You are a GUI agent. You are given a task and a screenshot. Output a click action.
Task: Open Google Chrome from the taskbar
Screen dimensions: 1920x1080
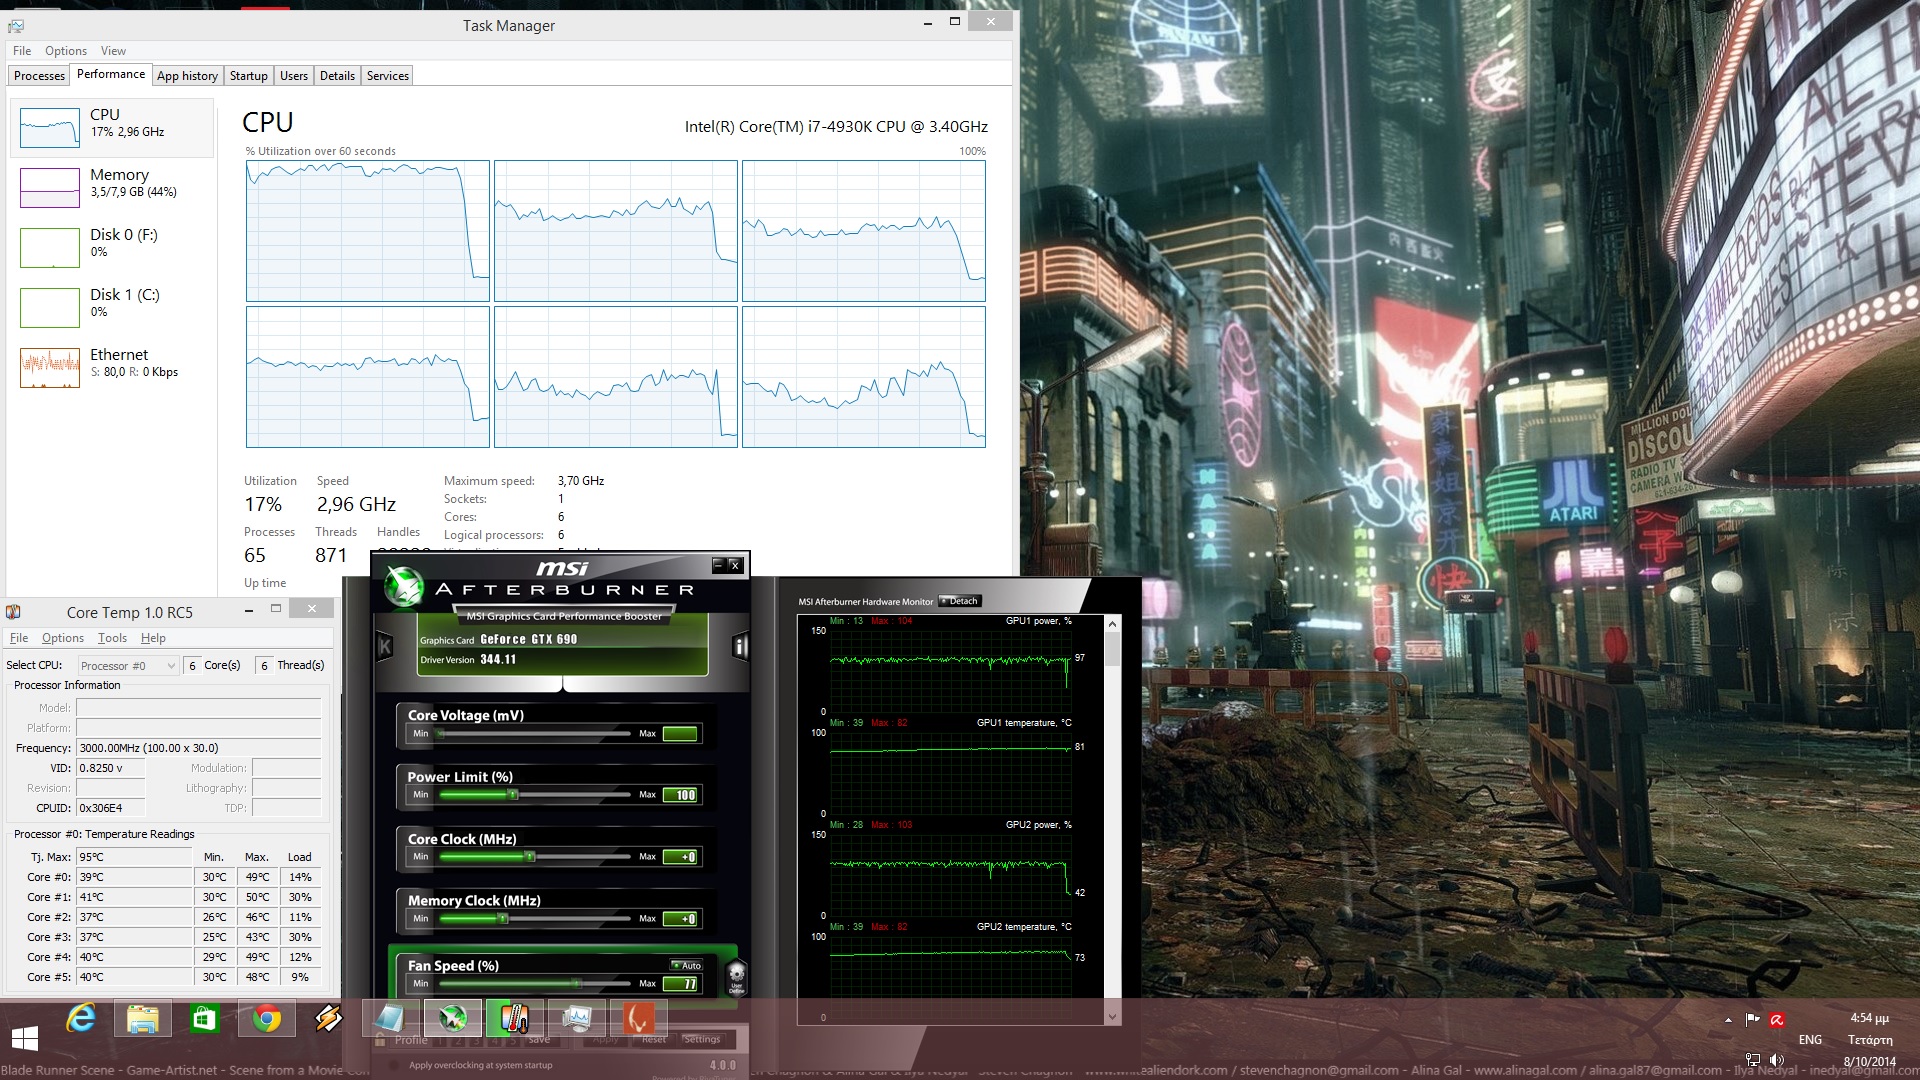[x=266, y=1019]
